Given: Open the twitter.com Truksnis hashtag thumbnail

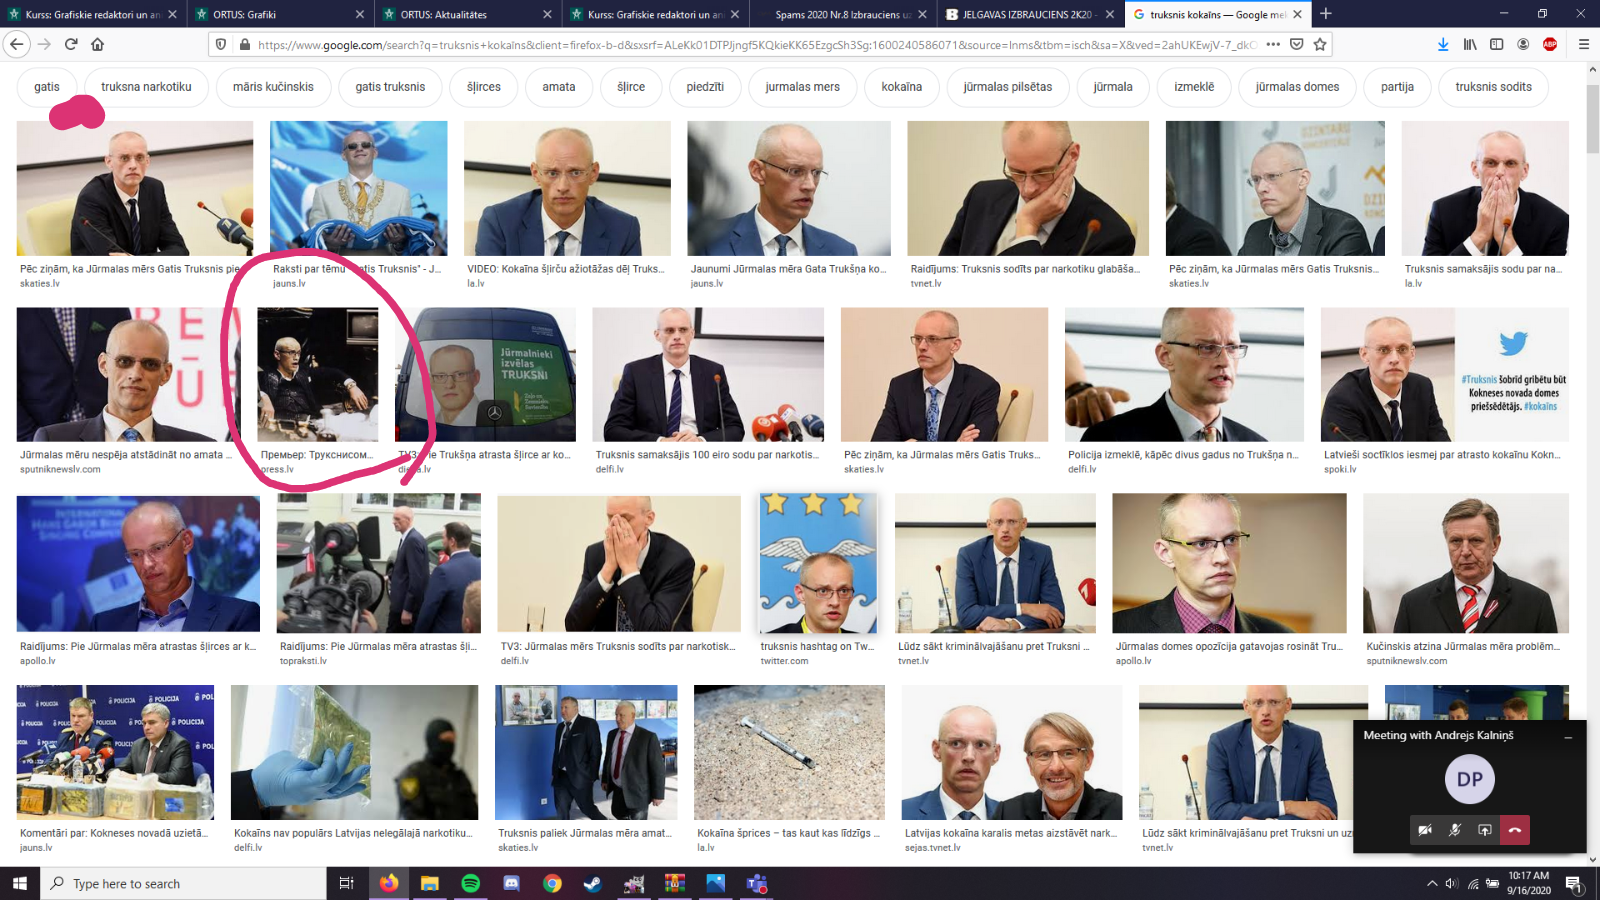Looking at the screenshot, I should point(818,563).
